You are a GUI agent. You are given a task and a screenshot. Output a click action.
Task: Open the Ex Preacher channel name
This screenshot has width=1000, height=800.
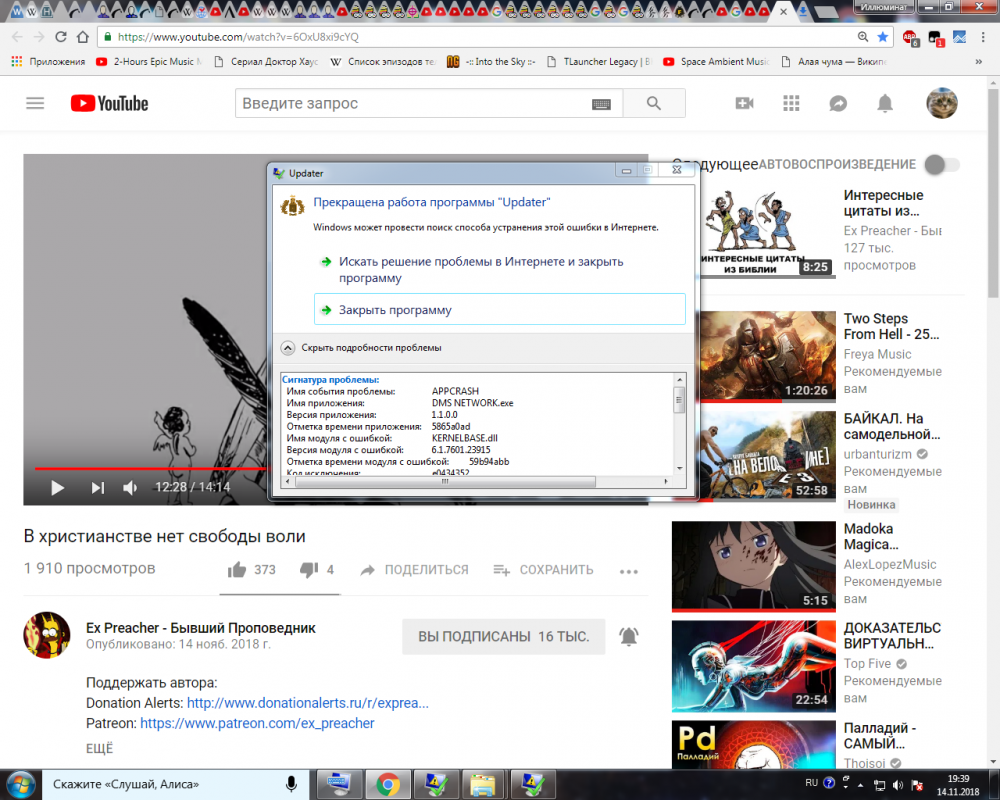click(x=201, y=628)
